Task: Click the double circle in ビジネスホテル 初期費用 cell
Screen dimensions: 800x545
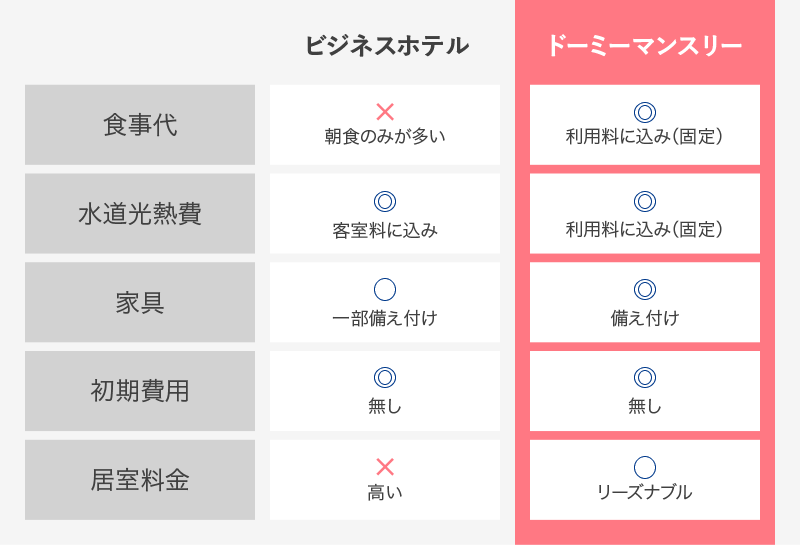Action: pyautogui.click(x=385, y=378)
